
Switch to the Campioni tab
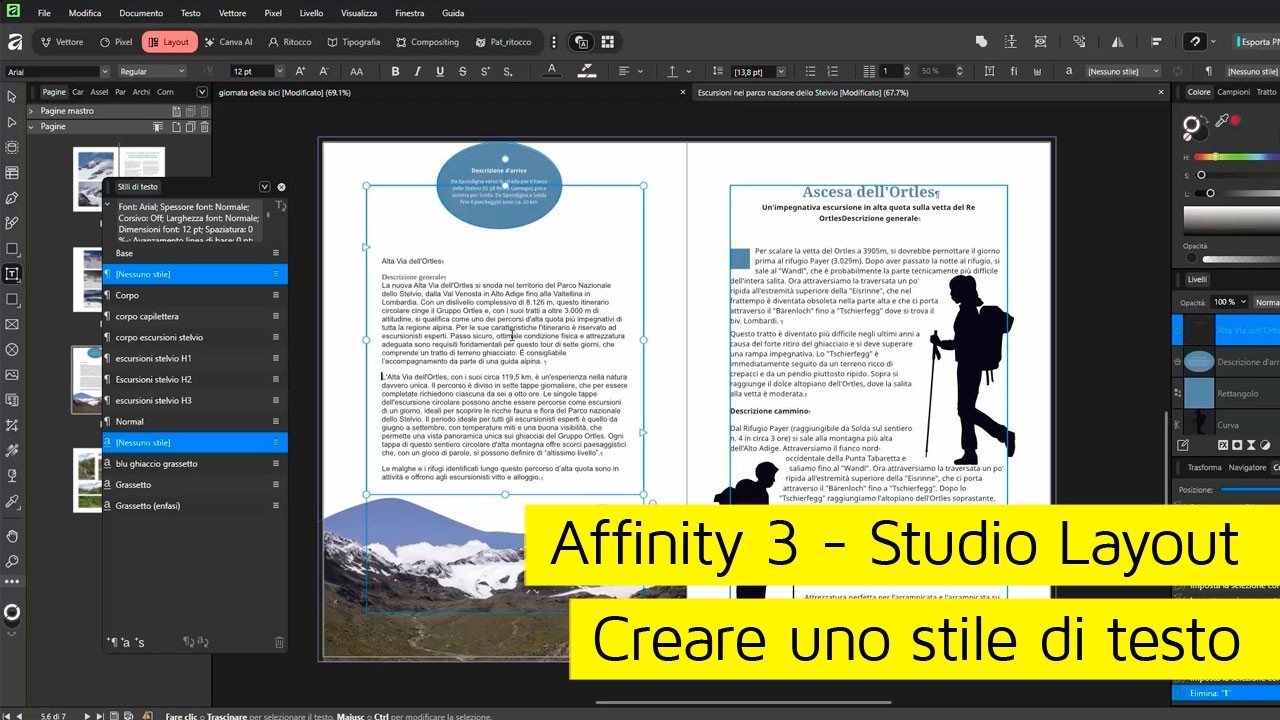pyautogui.click(x=1233, y=92)
